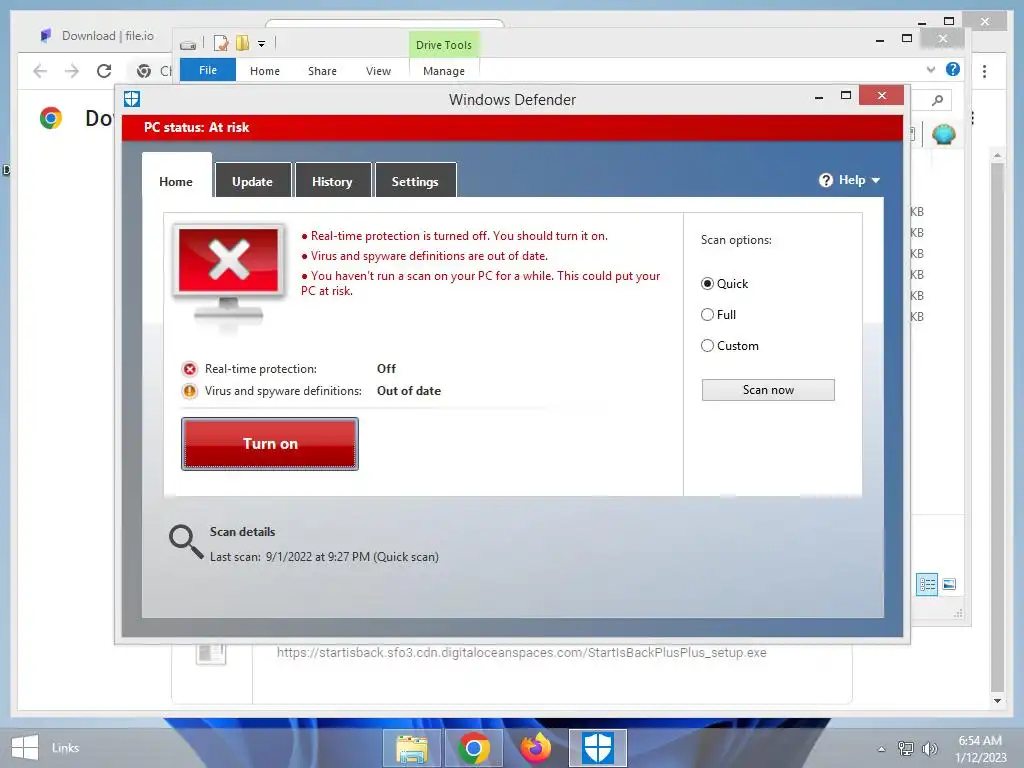Switch to the History tab
Image resolution: width=1024 pixels, height=768 pixels.
tap(332, 181)
